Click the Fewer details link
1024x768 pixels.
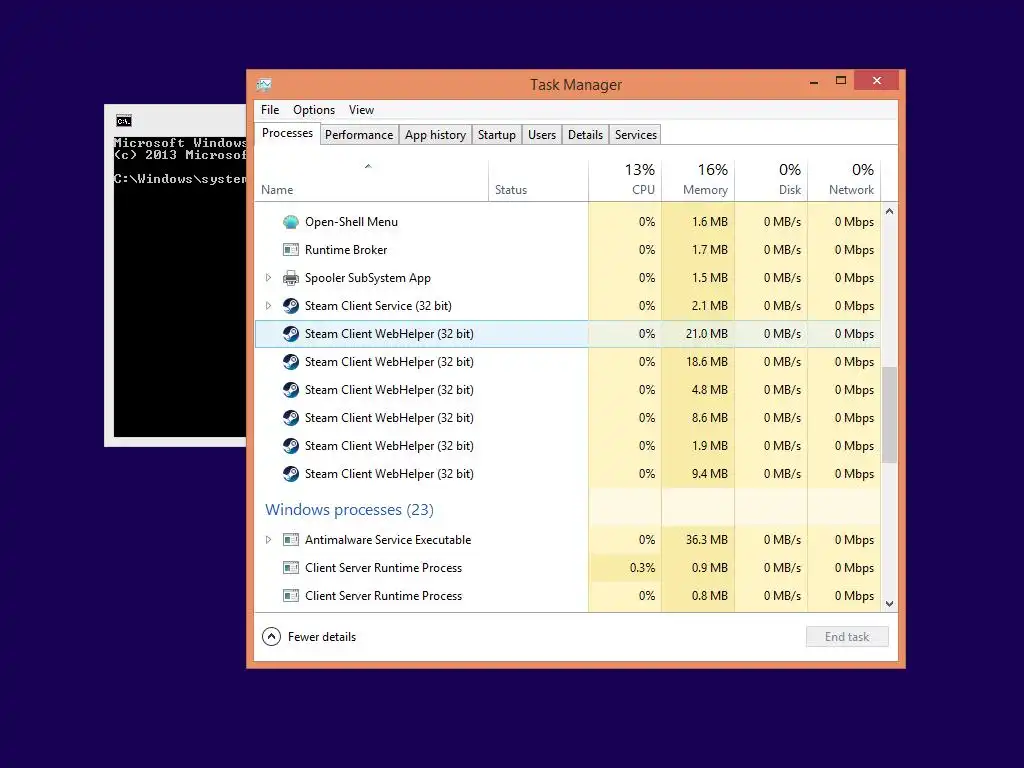[321, 637]
